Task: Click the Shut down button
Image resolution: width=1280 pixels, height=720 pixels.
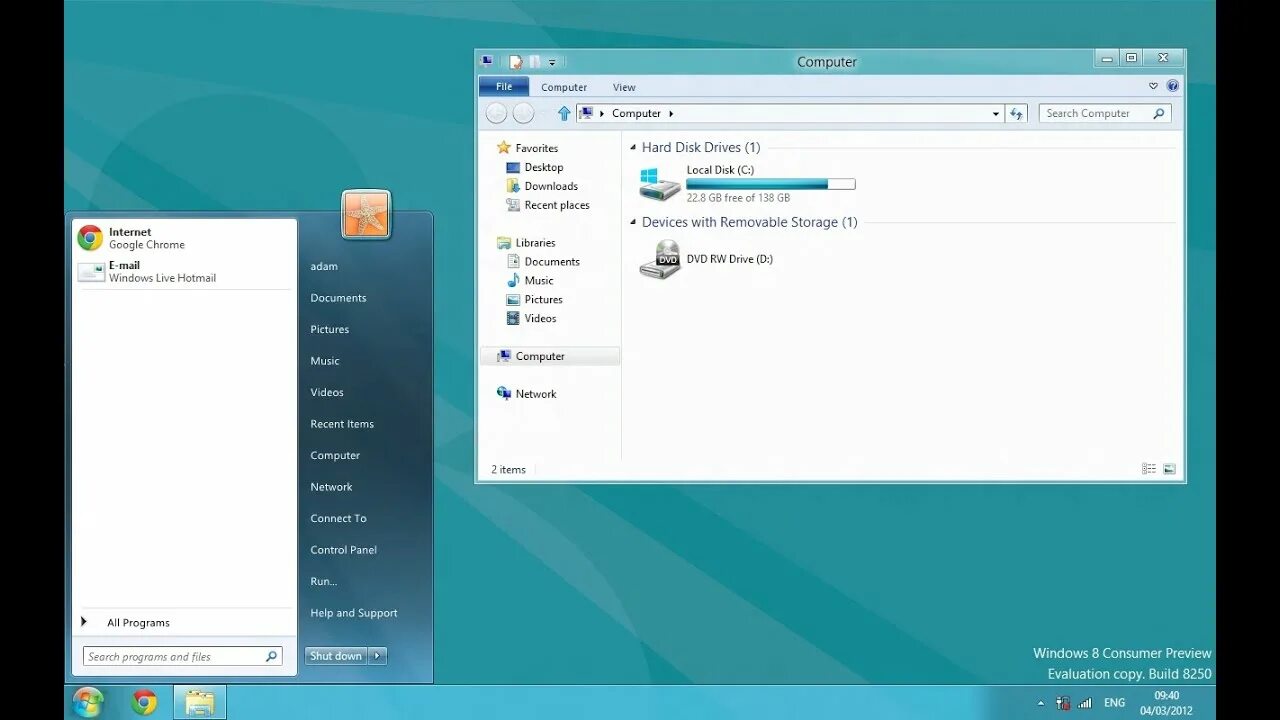Action: coord(336,656)
